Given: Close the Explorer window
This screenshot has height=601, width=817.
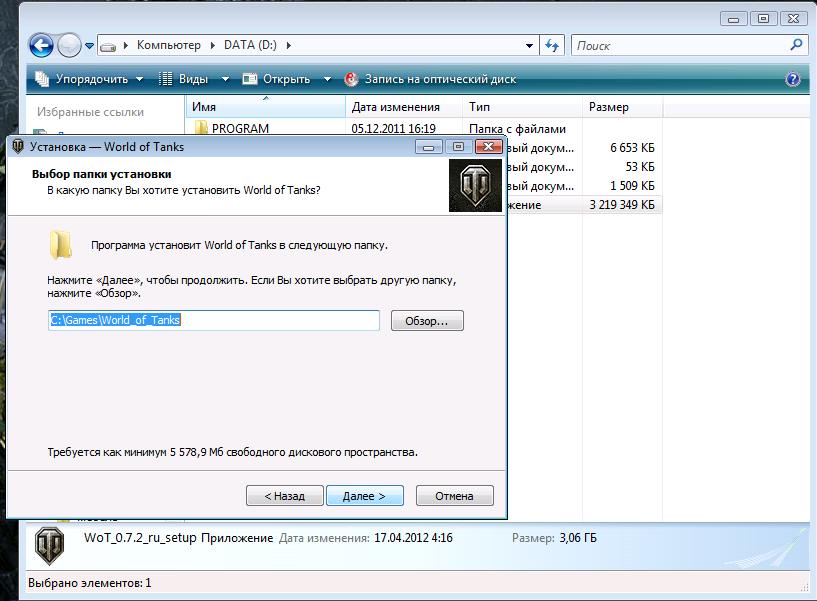Looking at the screenshot, I should [794, 19].
